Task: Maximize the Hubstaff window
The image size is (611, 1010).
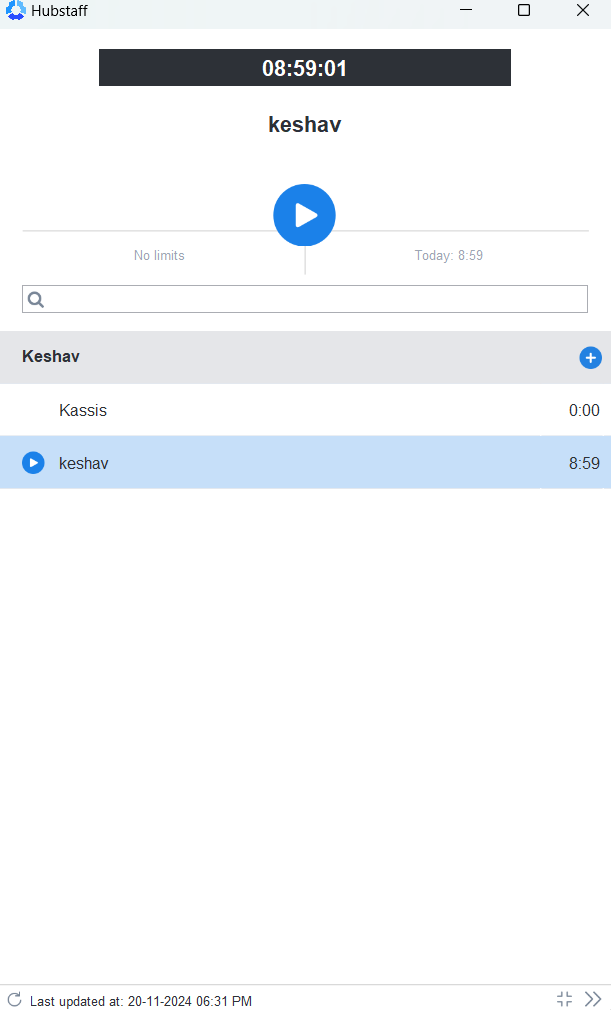Action: pyautogui.click(x=524, y=10)
